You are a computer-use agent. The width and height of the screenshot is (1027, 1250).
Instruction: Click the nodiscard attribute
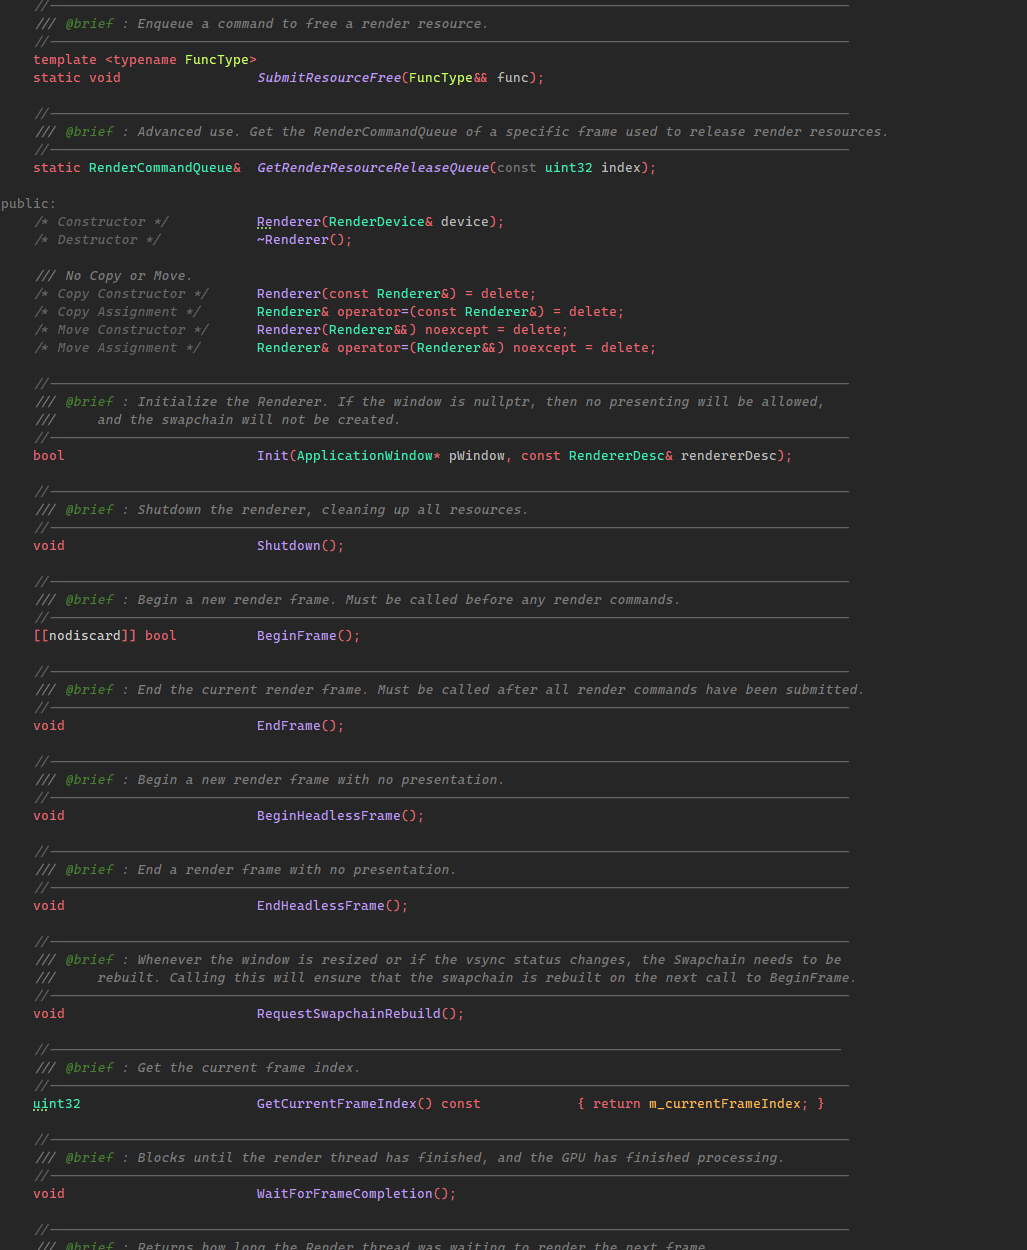84,636
